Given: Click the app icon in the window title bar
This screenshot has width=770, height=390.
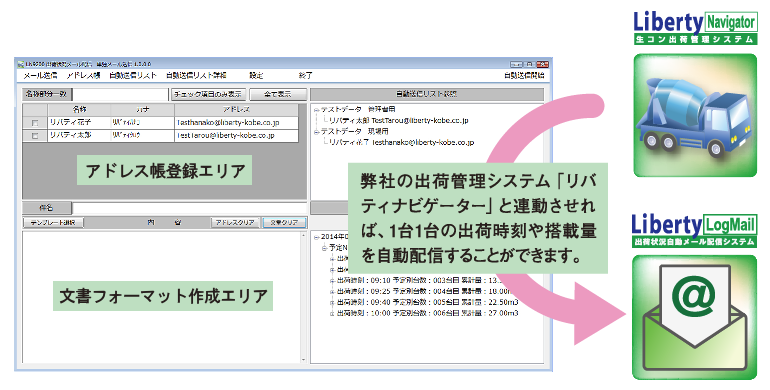Looking at the screenshot, I should click(21, 64).
